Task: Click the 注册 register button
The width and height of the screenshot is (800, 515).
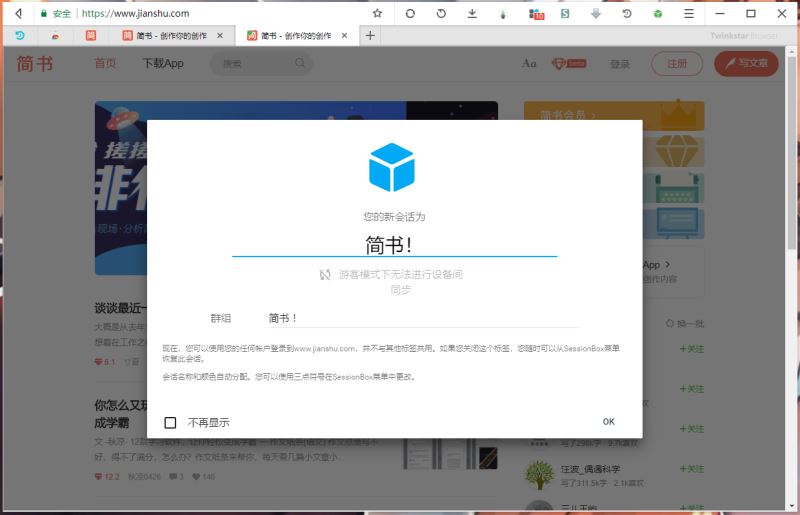Action: coord(677,64)
